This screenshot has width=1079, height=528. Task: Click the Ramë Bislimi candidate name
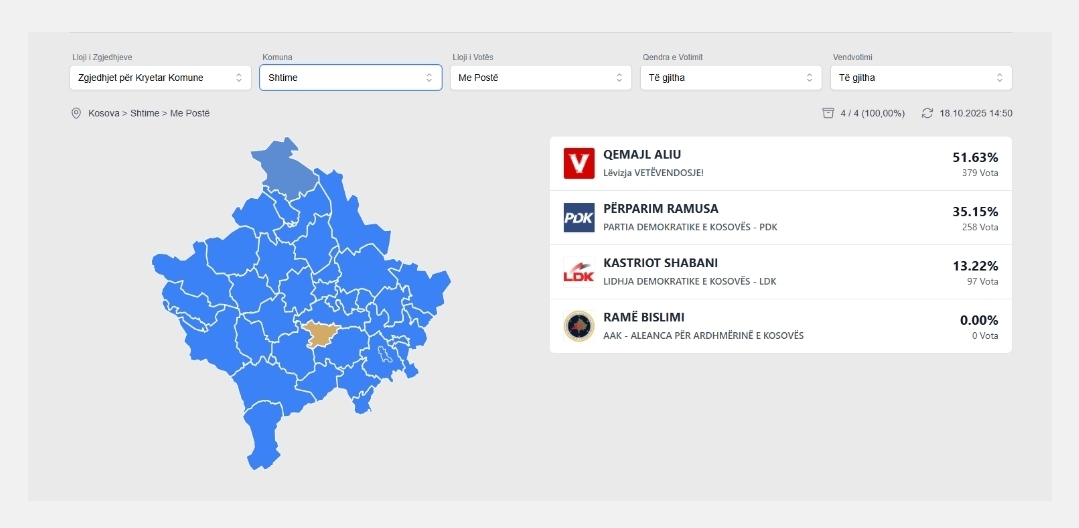[x=644, y=317]
